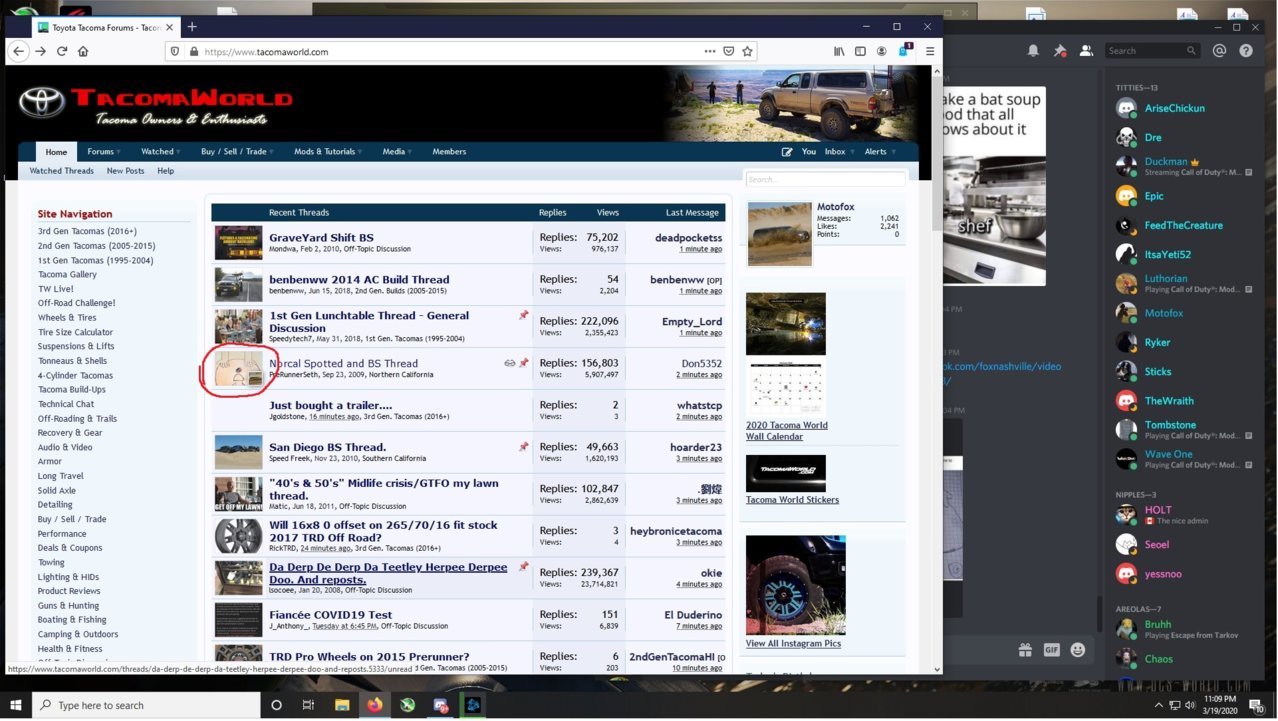
Task: Click the Firefox forward arrow
Action: [40, 51]
